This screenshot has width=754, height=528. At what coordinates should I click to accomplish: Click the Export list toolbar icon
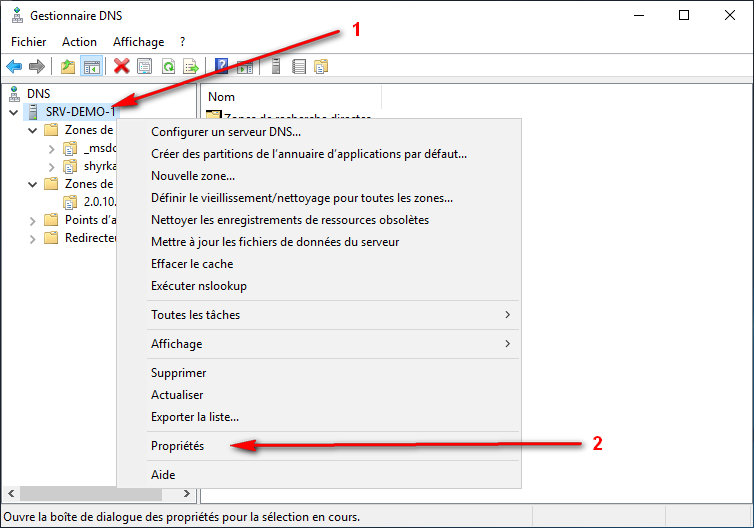pyautogui.click(x=190, y=67)
